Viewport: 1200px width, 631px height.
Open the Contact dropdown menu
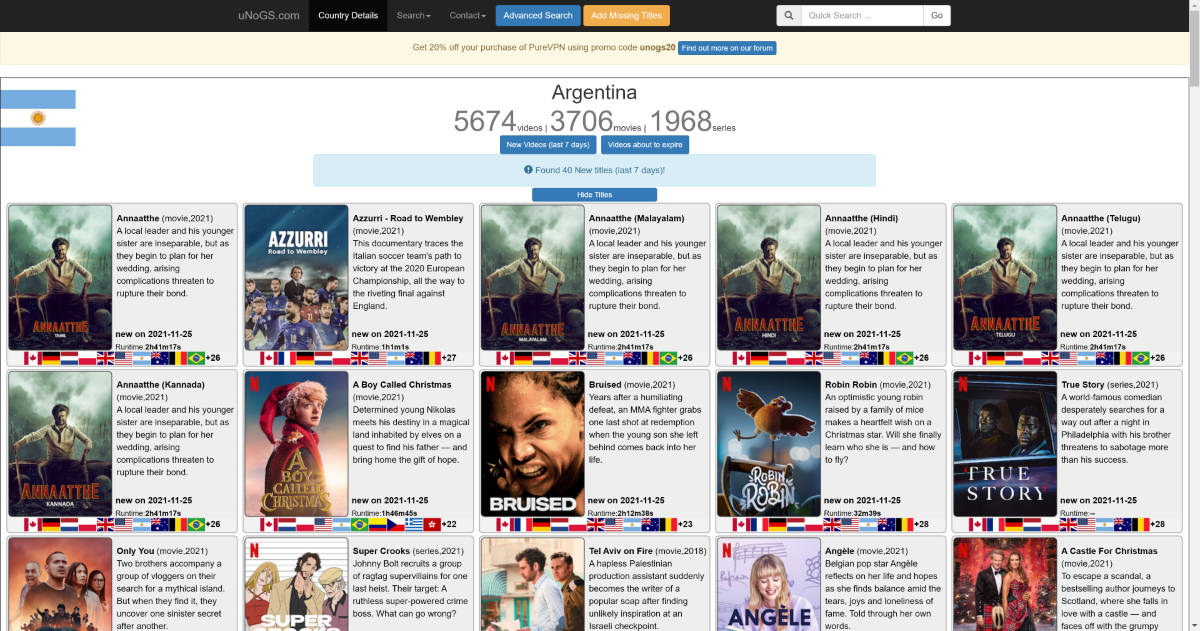pyautogui.click(x=467, y=15)
